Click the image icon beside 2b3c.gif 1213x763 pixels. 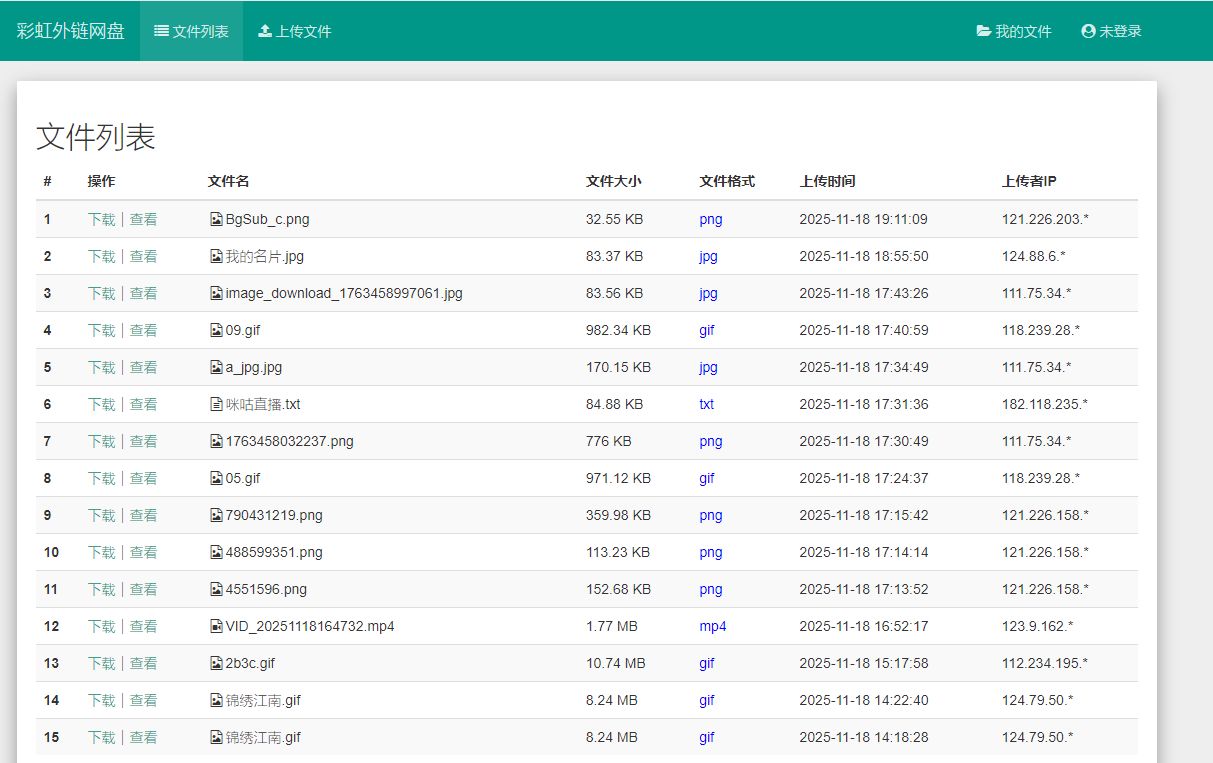coord(216,663)
